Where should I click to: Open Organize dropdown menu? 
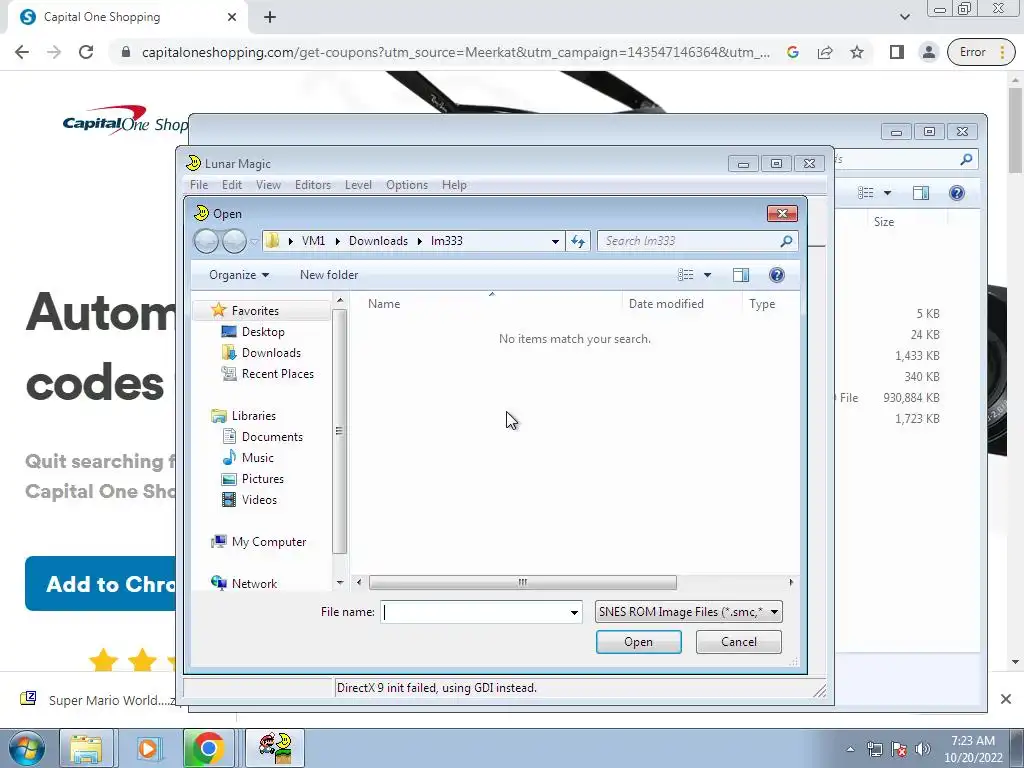[239, 275]
